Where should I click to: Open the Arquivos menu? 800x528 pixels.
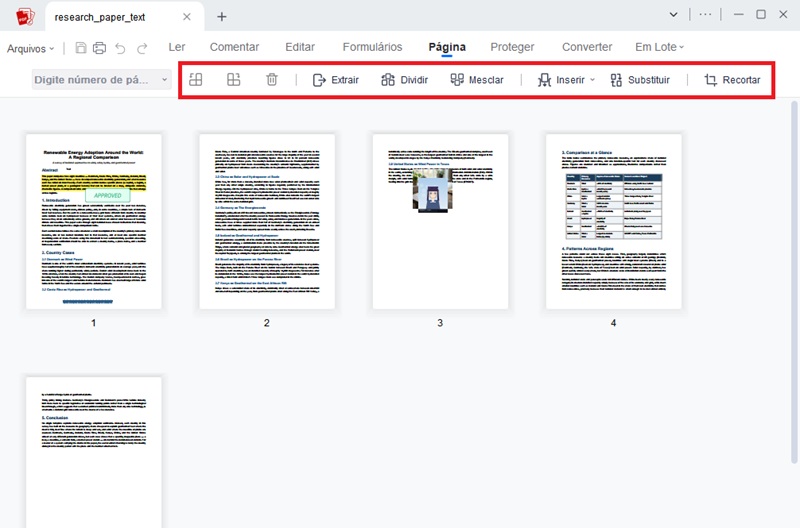click(30, 48)
